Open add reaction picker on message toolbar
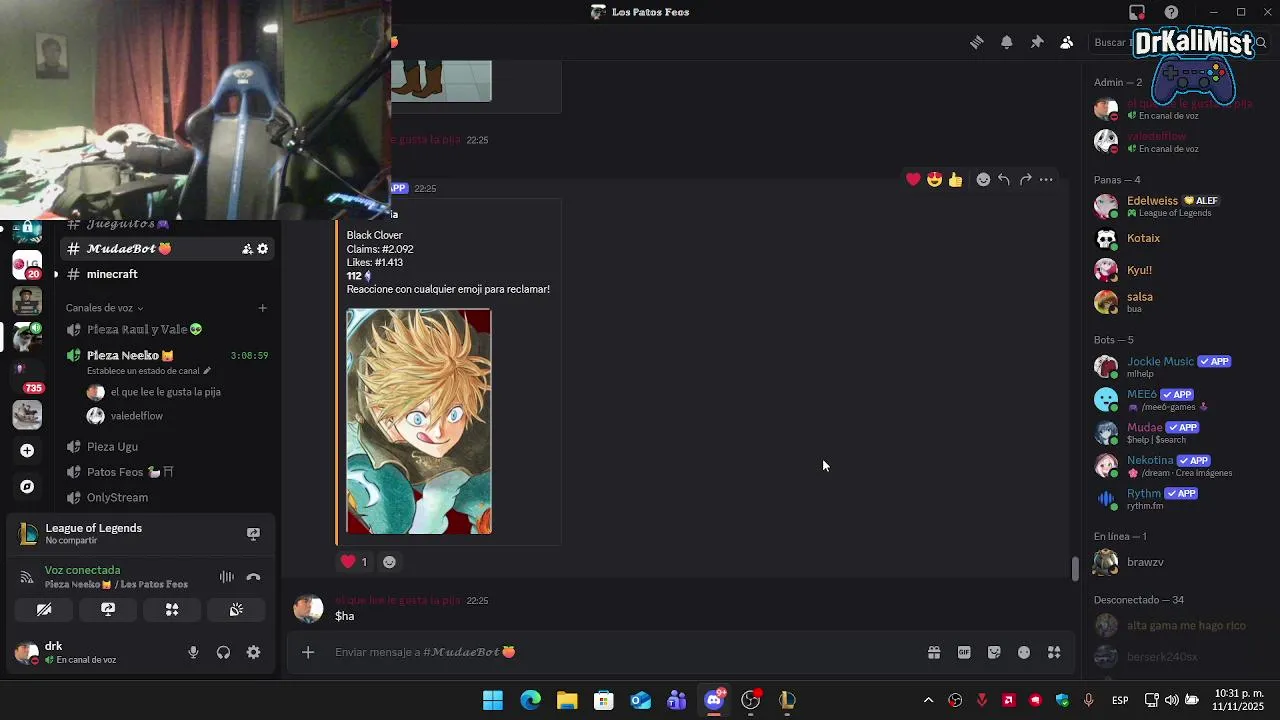Screen dimensions: 1280x720 point(983,179)
